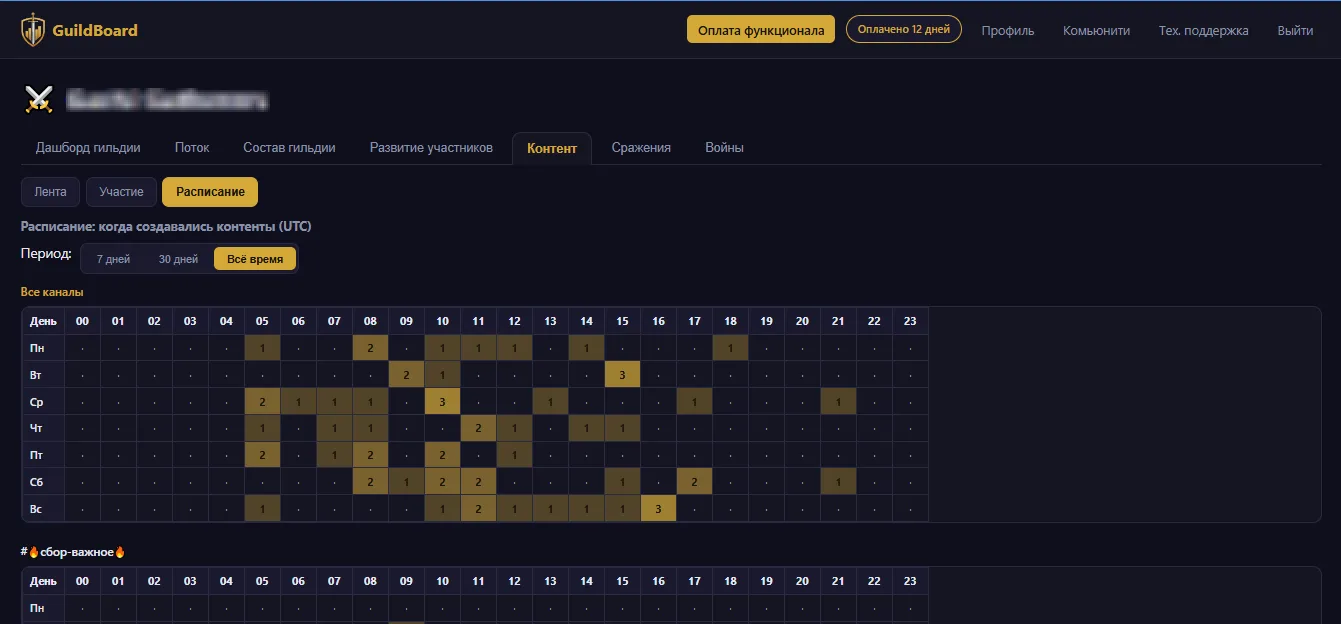The image size is (1341, 624).
Task: Click the Сб row hour 08 cell
Action: tap(370, 482)
